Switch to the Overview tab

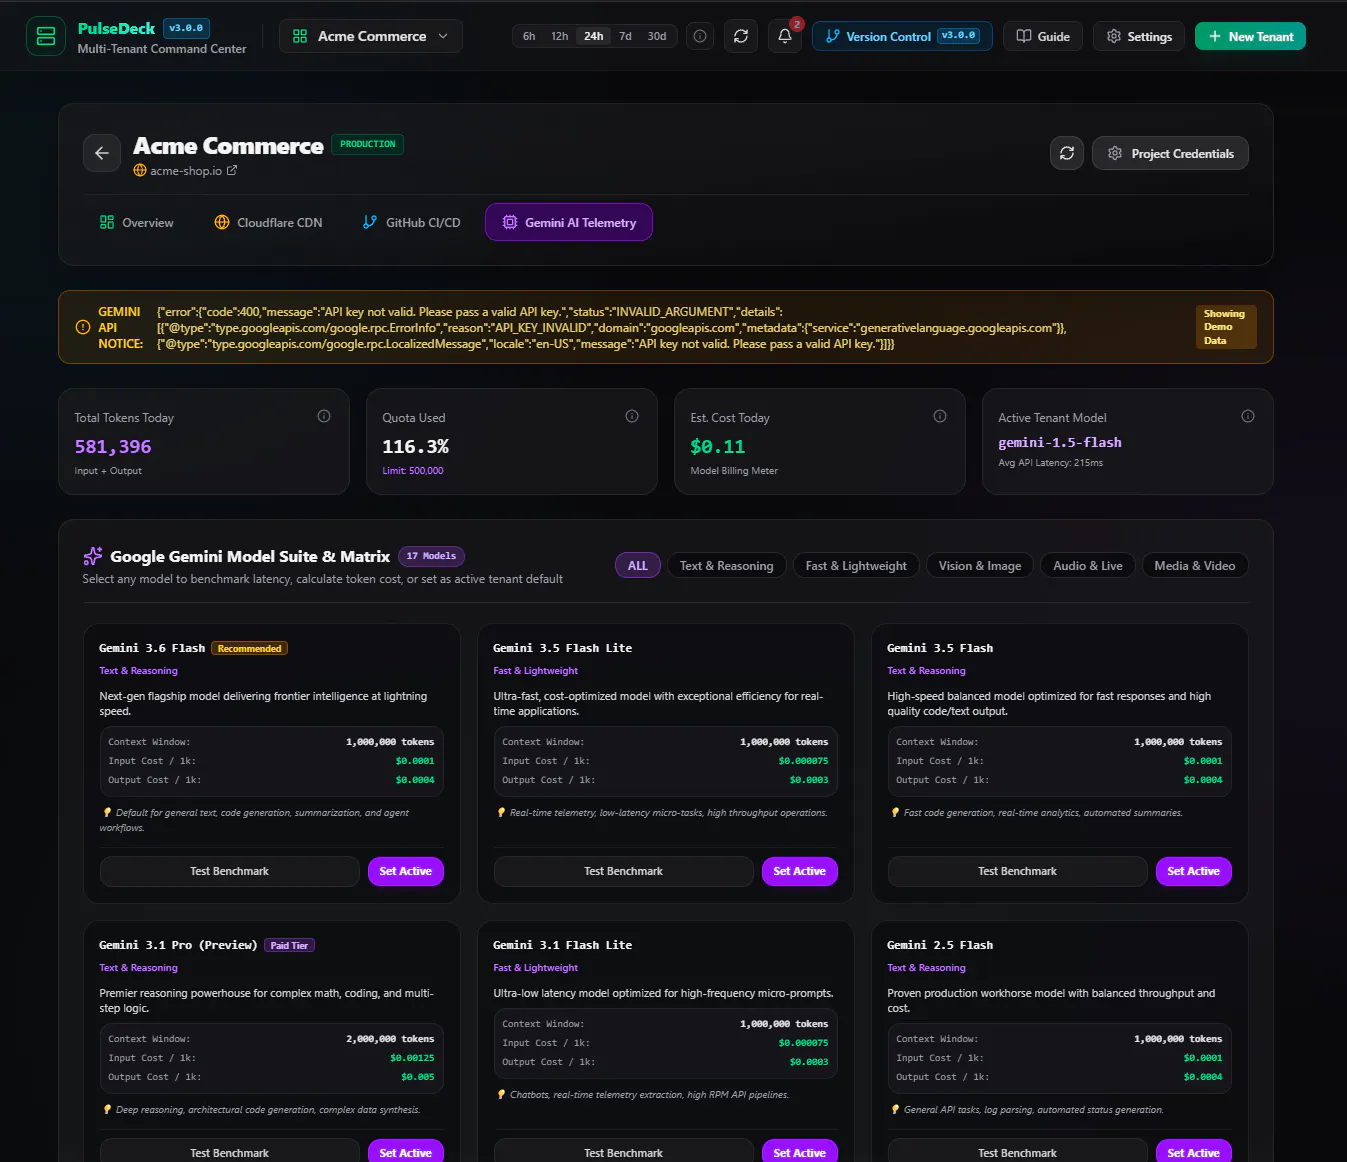(137, 222)
